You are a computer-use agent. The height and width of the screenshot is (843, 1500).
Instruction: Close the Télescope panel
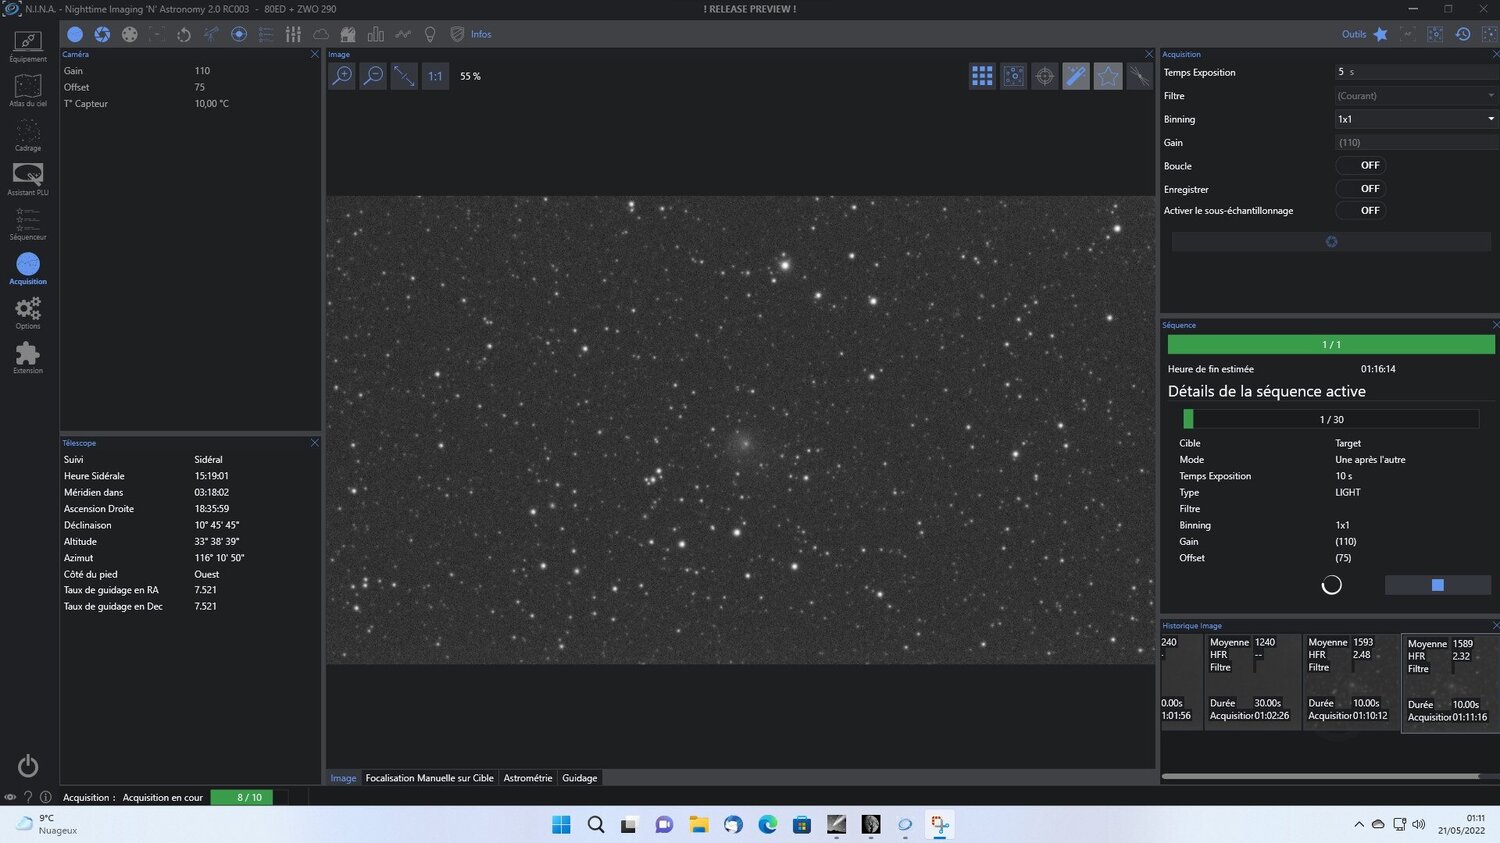click(315, 443)
